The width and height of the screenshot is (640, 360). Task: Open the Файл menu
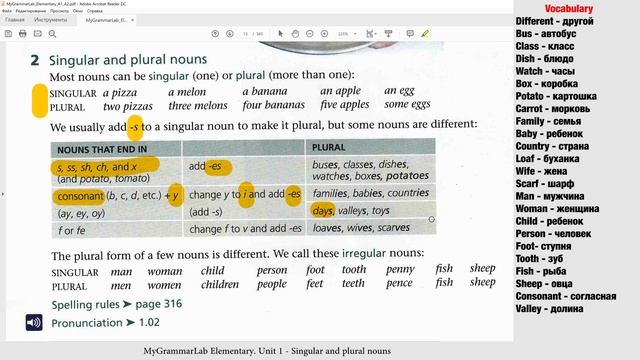tap(7, 11)
